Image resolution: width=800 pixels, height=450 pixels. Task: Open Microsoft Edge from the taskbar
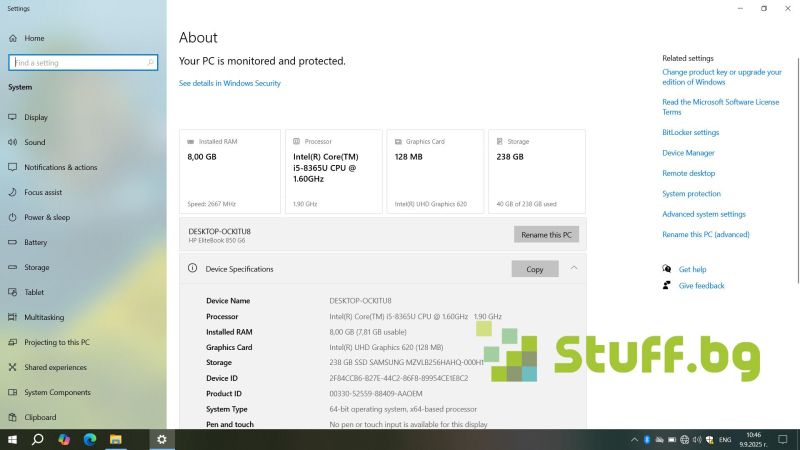coord(90,439)
